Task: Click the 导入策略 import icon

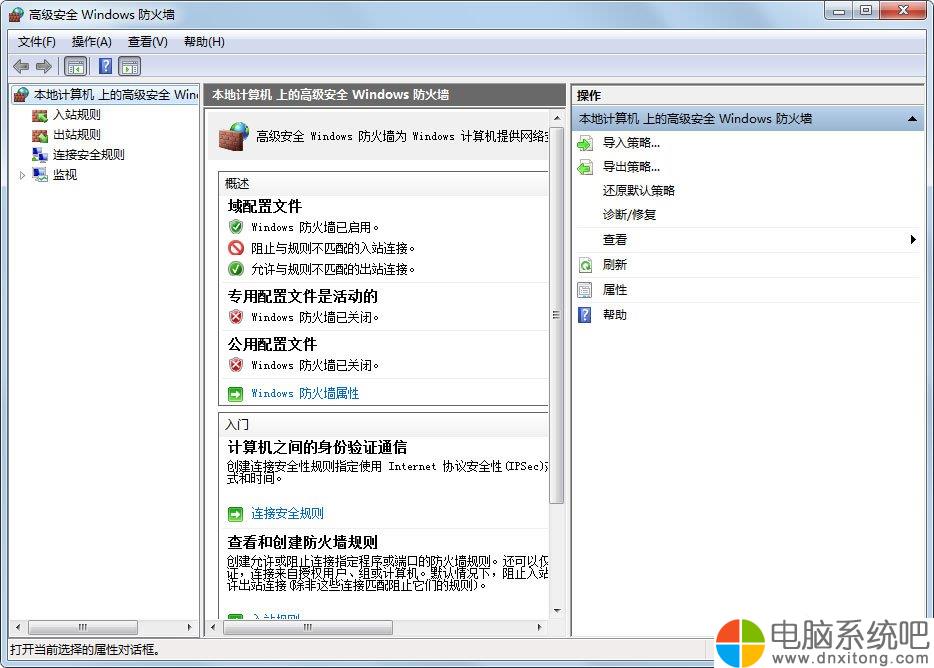Action: click(585, 143)
